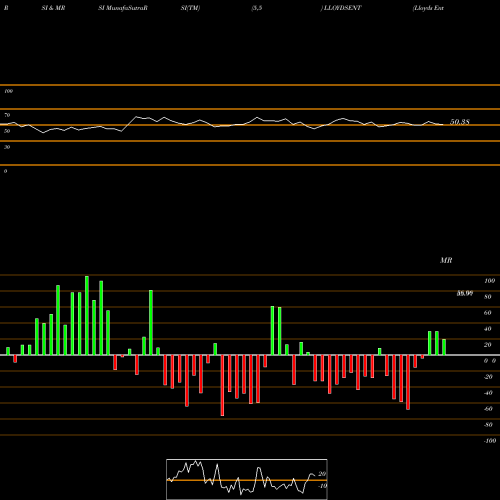Viewport: 500px width, 500px height.
Task: Open the mini overview chart thumbnail
Action: pos(247,479)
